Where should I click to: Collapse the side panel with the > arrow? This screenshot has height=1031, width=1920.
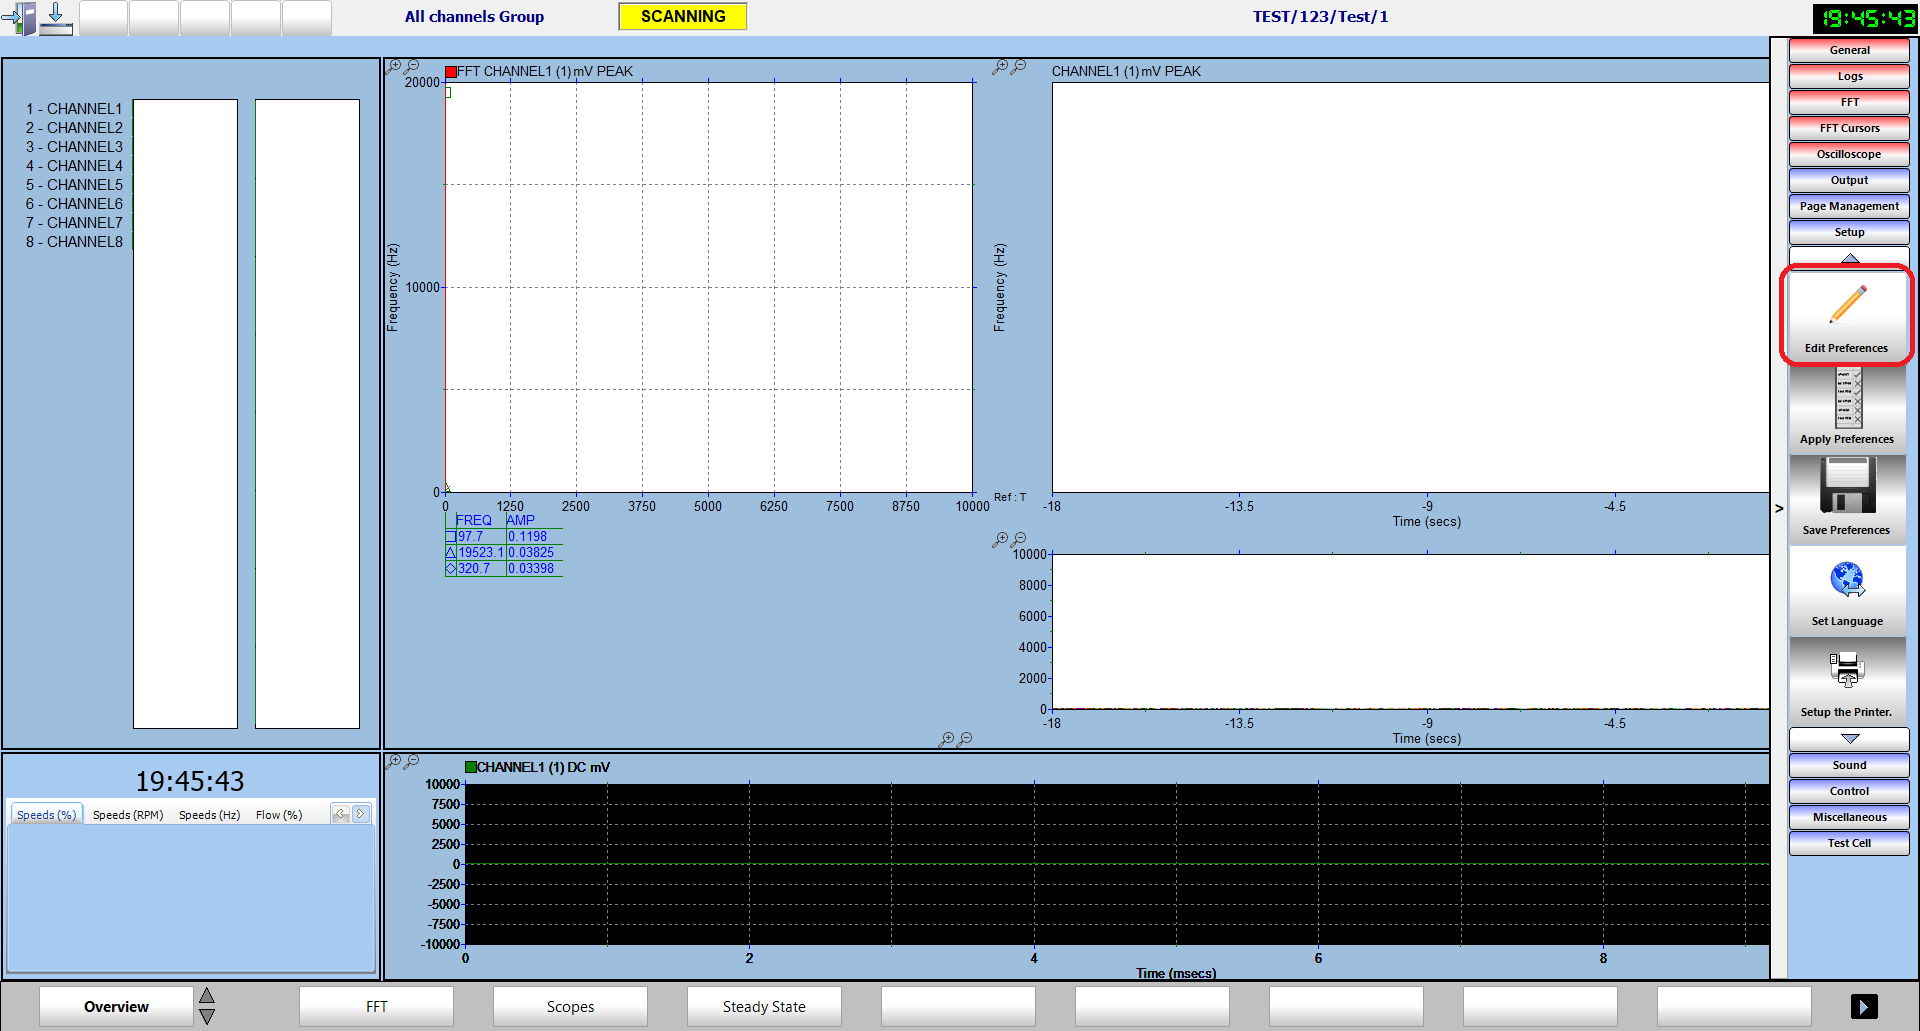click(x=1779, y=508)
